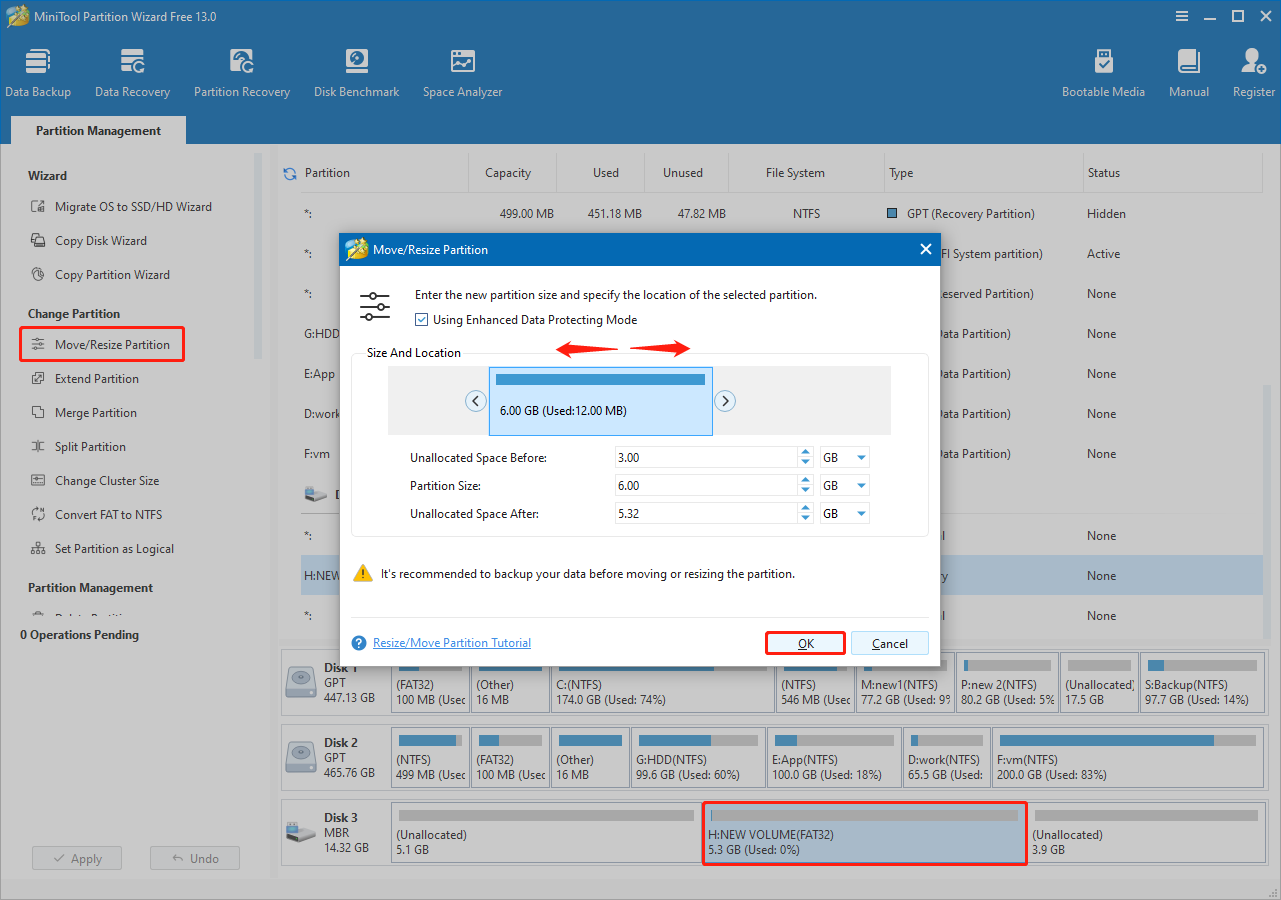
Task: Confirm resize with the OK button
Action: pos(805,642)
